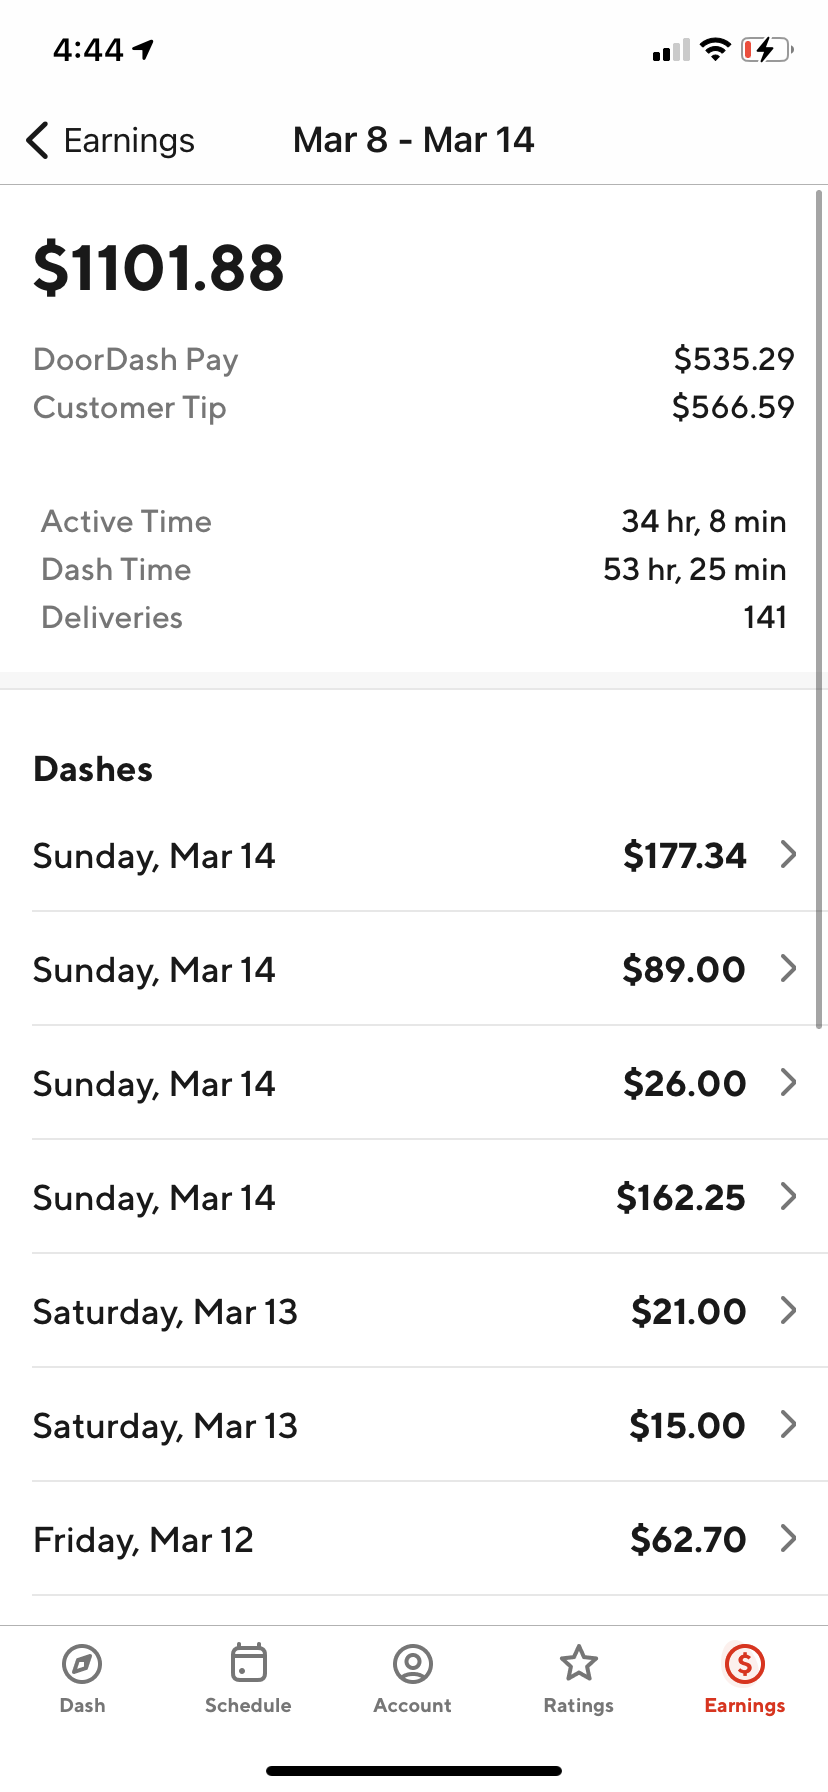Switch to the Ratings tab label
Viewport: 828px width, 1792px height.
tap(578, 1706)
